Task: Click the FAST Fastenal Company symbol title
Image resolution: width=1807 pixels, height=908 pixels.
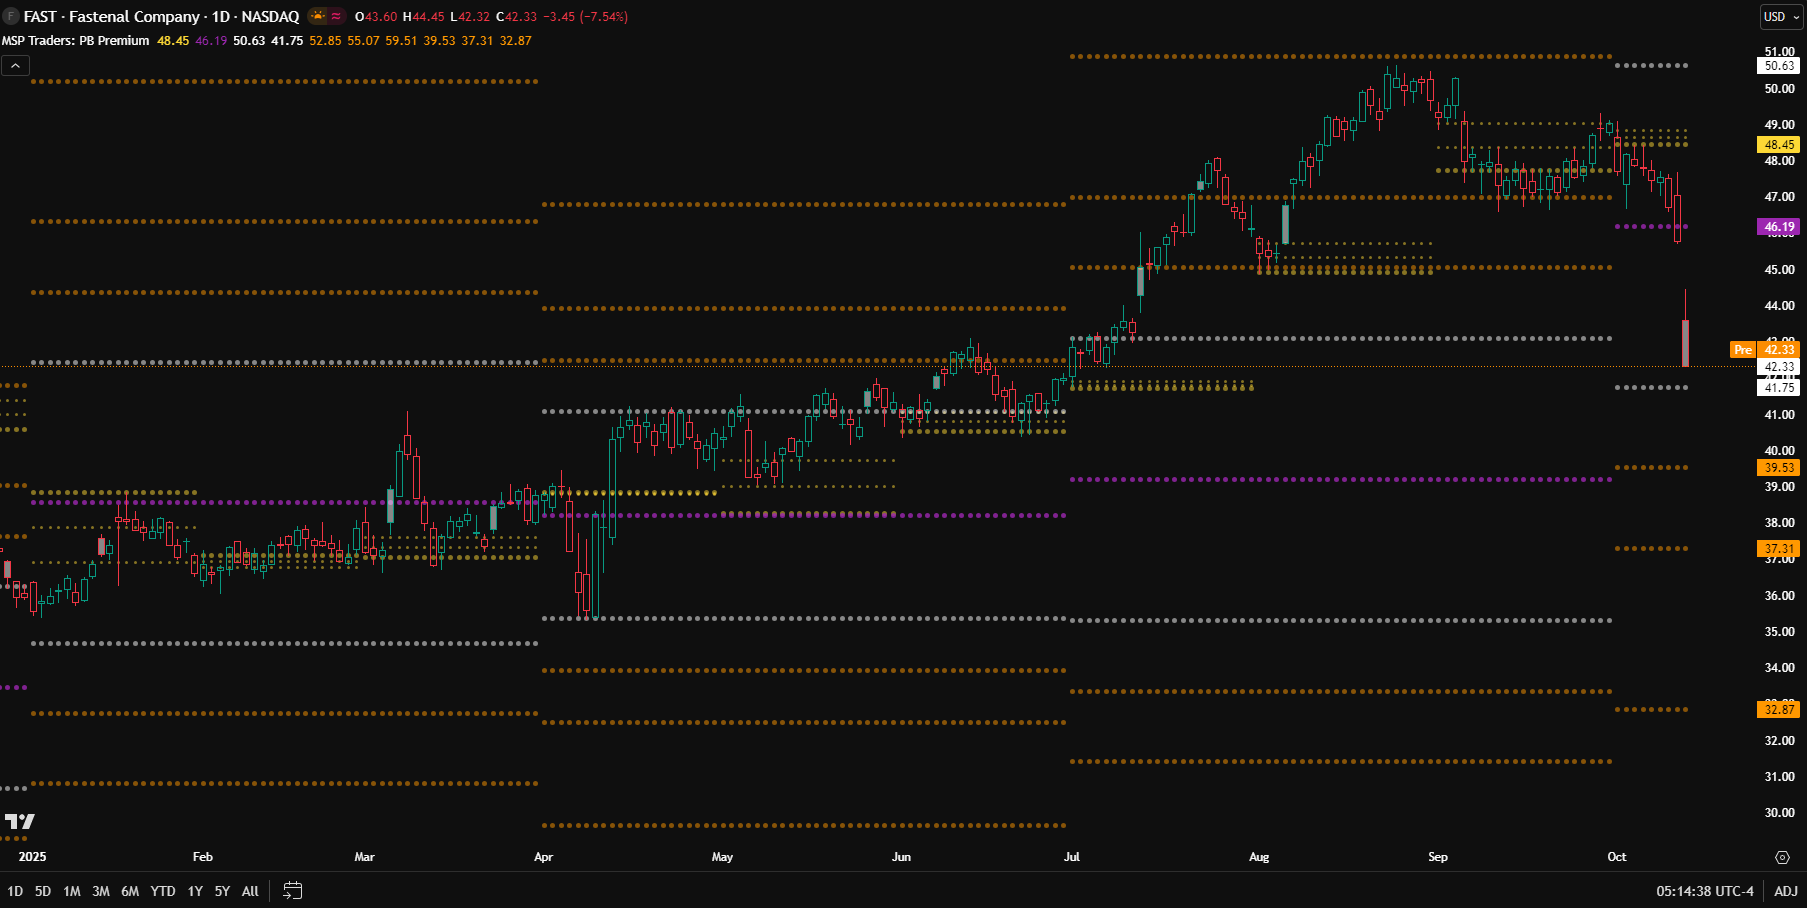Action: click(x=161, y=16)
